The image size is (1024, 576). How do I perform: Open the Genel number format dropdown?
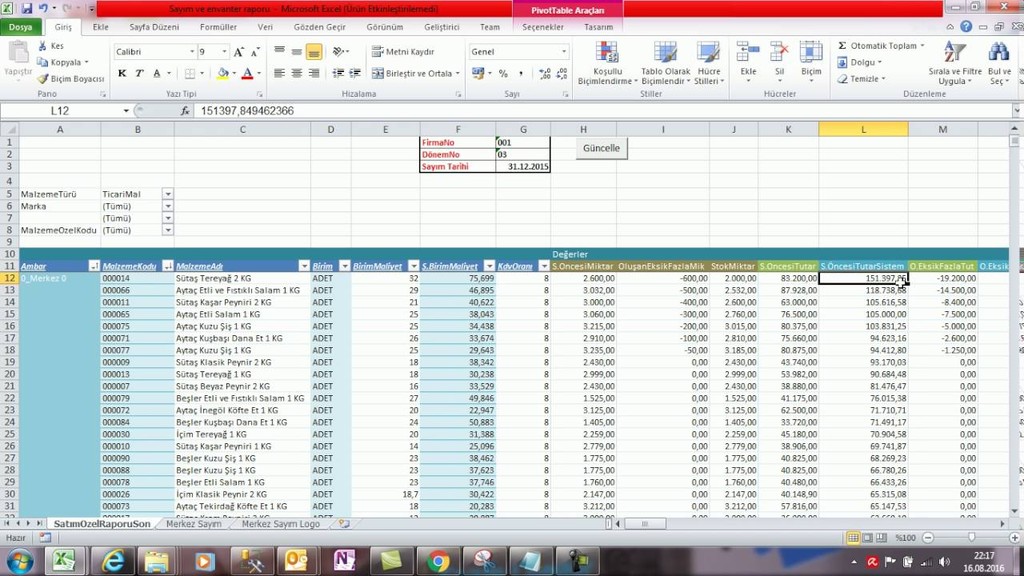pos(564,52)
